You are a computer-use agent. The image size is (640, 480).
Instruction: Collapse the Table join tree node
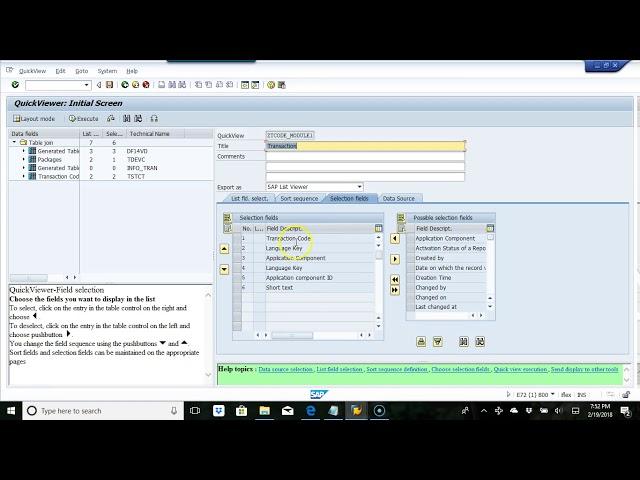pos(14,142)
